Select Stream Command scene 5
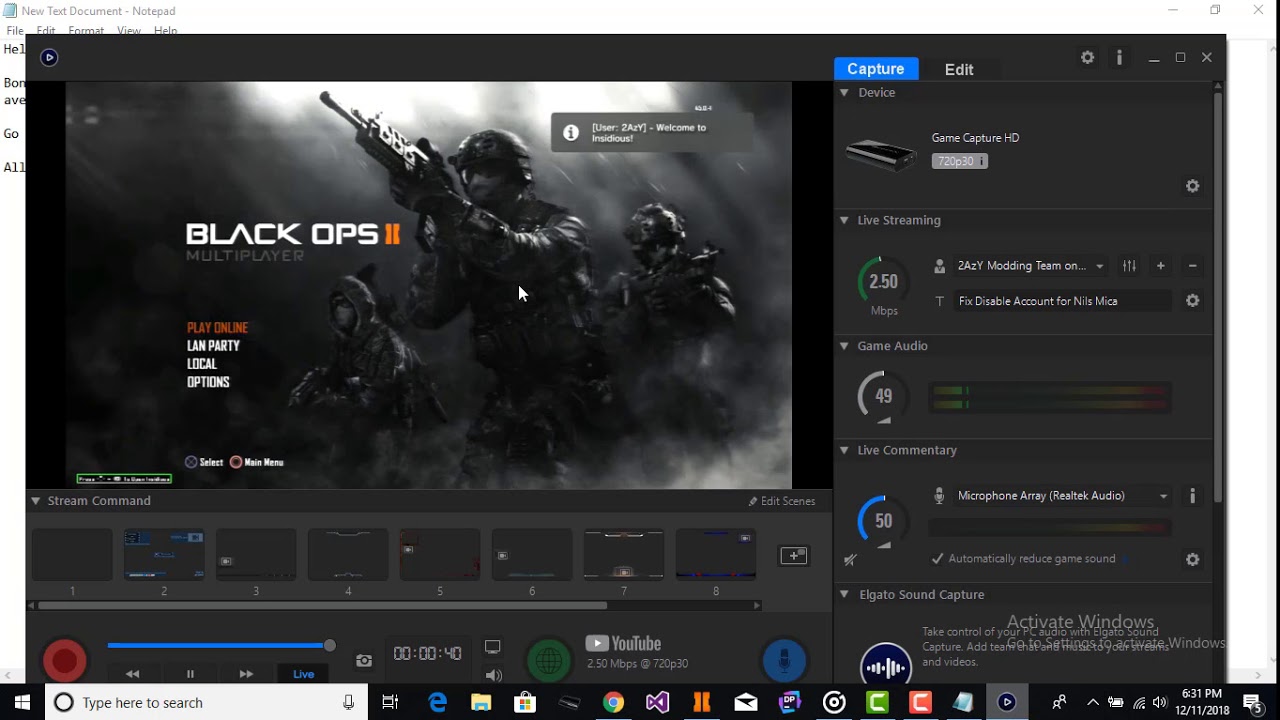 (x=440, y=555)
